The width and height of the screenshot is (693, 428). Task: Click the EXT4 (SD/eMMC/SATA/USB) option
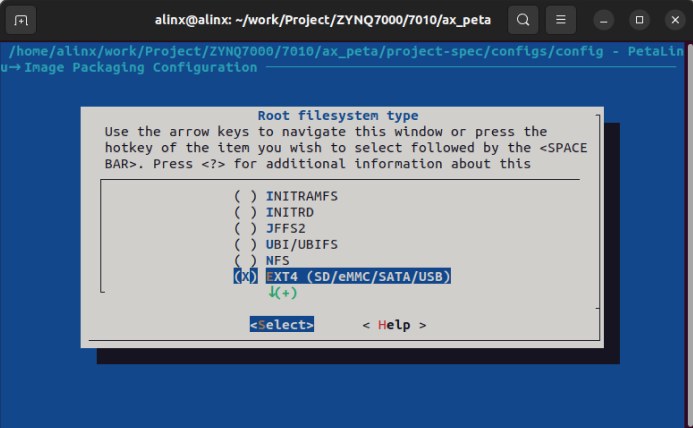click(342, 277)
